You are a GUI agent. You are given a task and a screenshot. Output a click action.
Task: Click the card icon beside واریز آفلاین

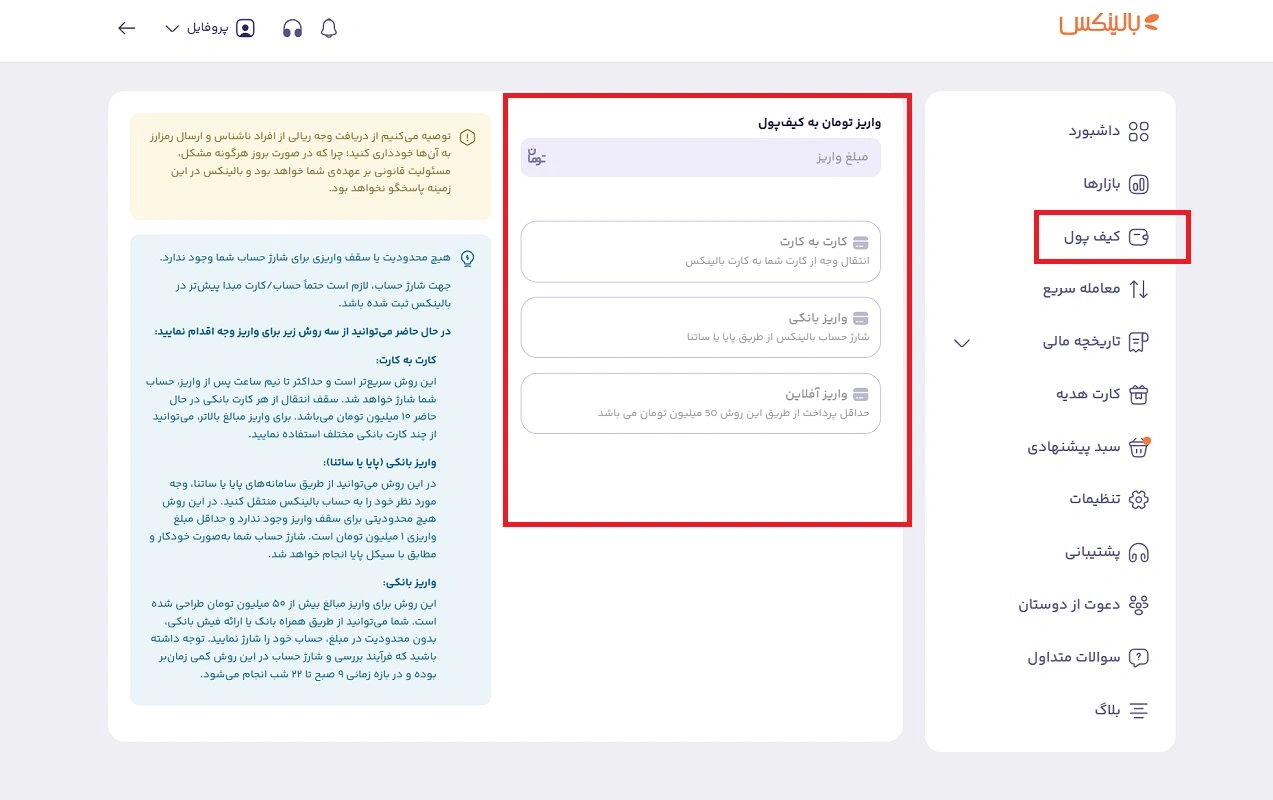[860, 394]
